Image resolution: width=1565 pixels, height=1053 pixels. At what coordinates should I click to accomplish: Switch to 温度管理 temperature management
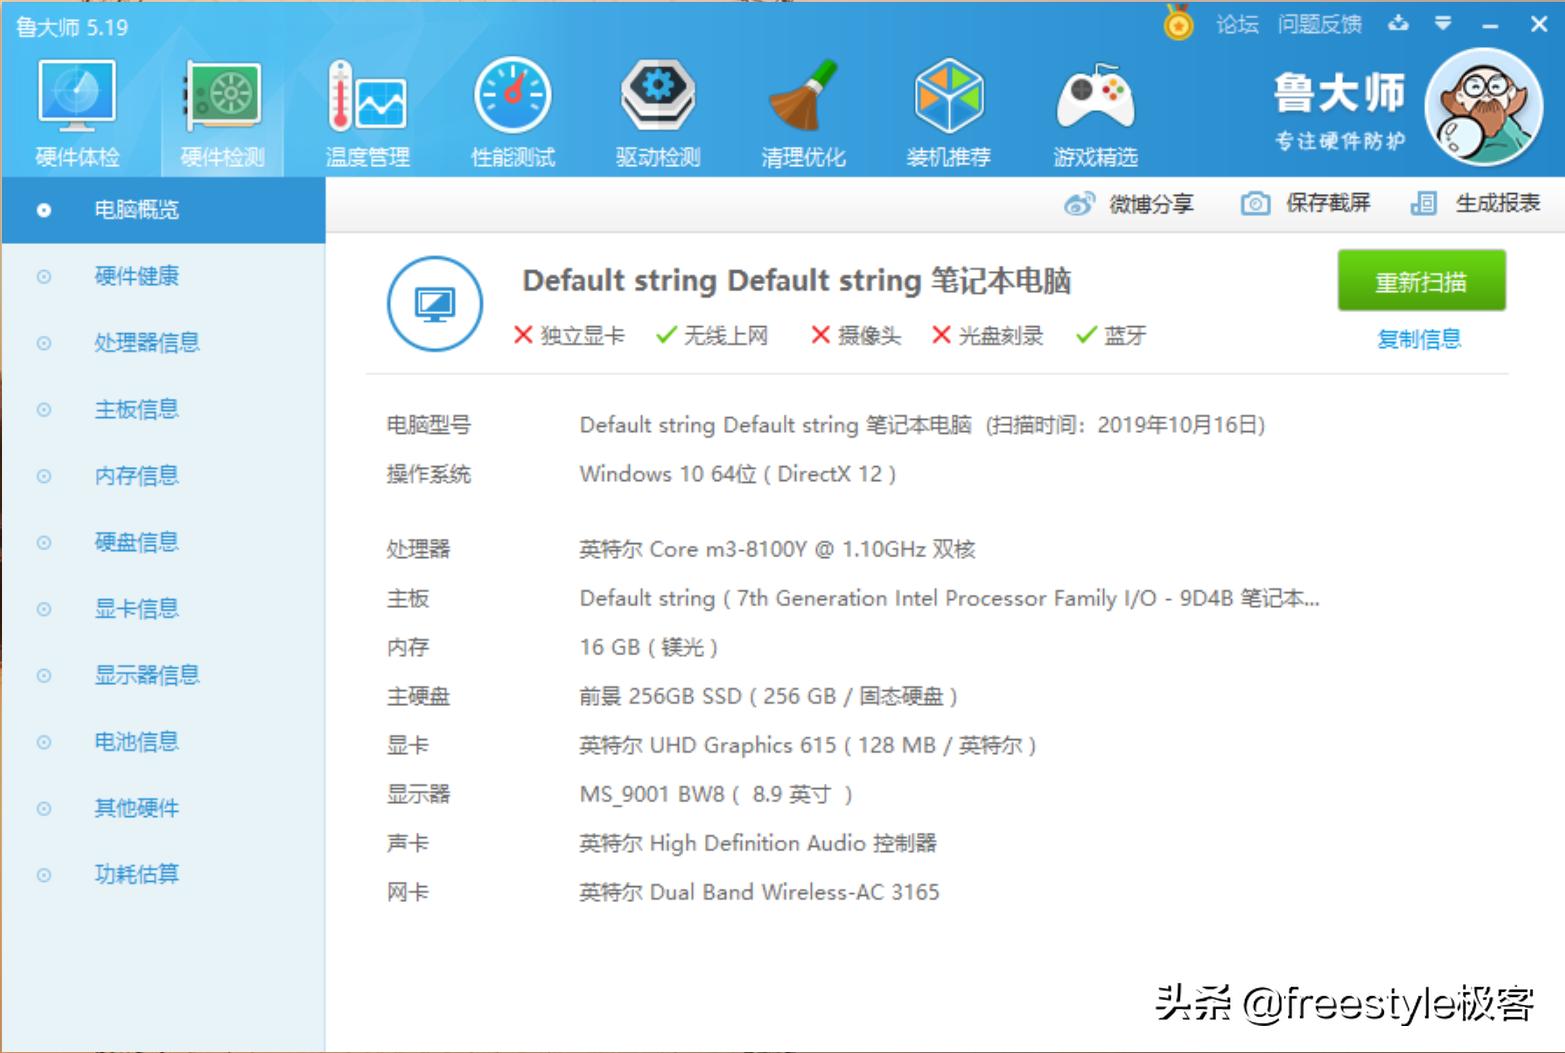(x=366, y=110)
